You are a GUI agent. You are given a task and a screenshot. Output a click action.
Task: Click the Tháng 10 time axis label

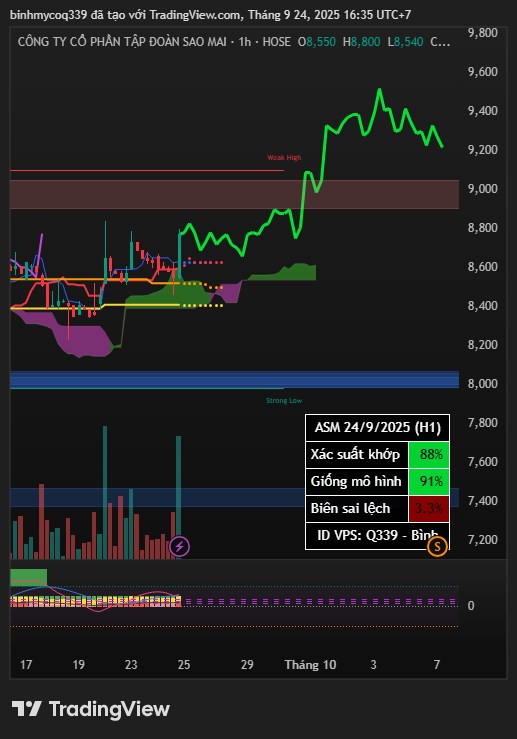click(310, 665)
